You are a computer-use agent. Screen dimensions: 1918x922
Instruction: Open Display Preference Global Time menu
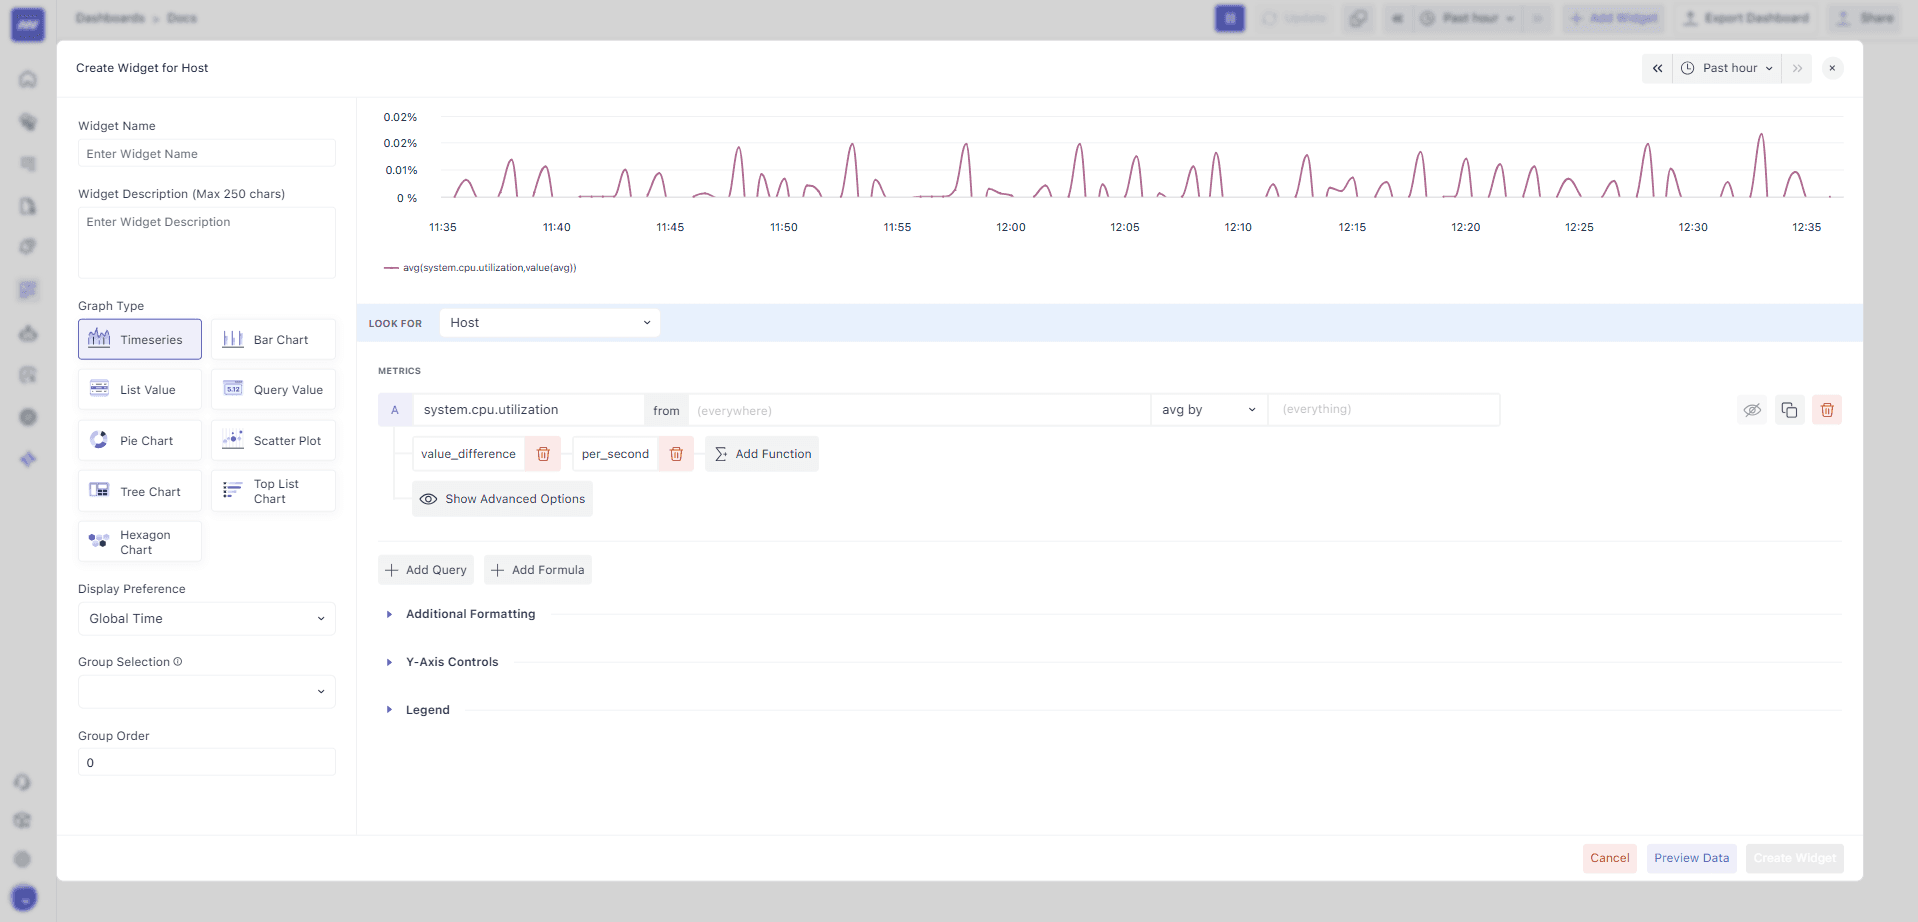pyautogui.click(x=206, y=619)
